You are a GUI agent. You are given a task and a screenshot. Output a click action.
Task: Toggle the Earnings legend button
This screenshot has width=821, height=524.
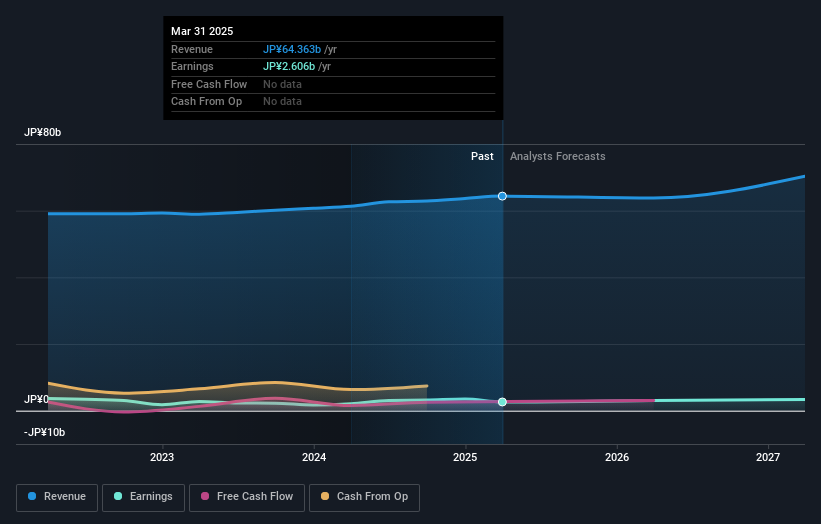coord(143,497)
